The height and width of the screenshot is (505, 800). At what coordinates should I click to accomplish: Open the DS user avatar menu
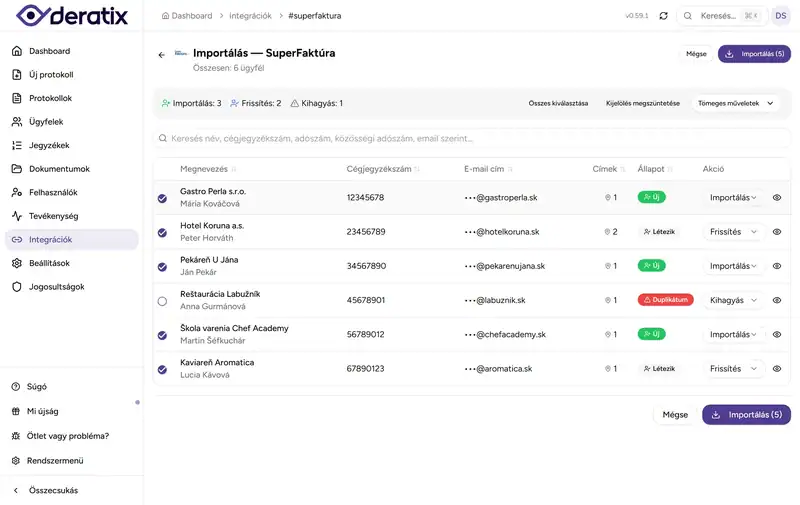pyautogui.click(x=781, y=16)
